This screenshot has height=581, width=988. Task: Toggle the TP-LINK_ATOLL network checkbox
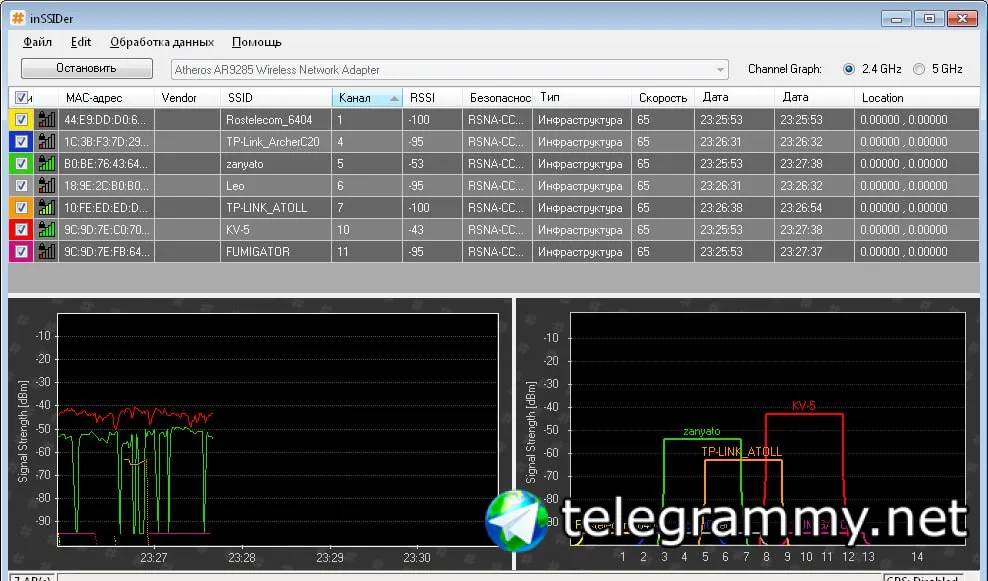pyautogui.click(x=21, y=207)
